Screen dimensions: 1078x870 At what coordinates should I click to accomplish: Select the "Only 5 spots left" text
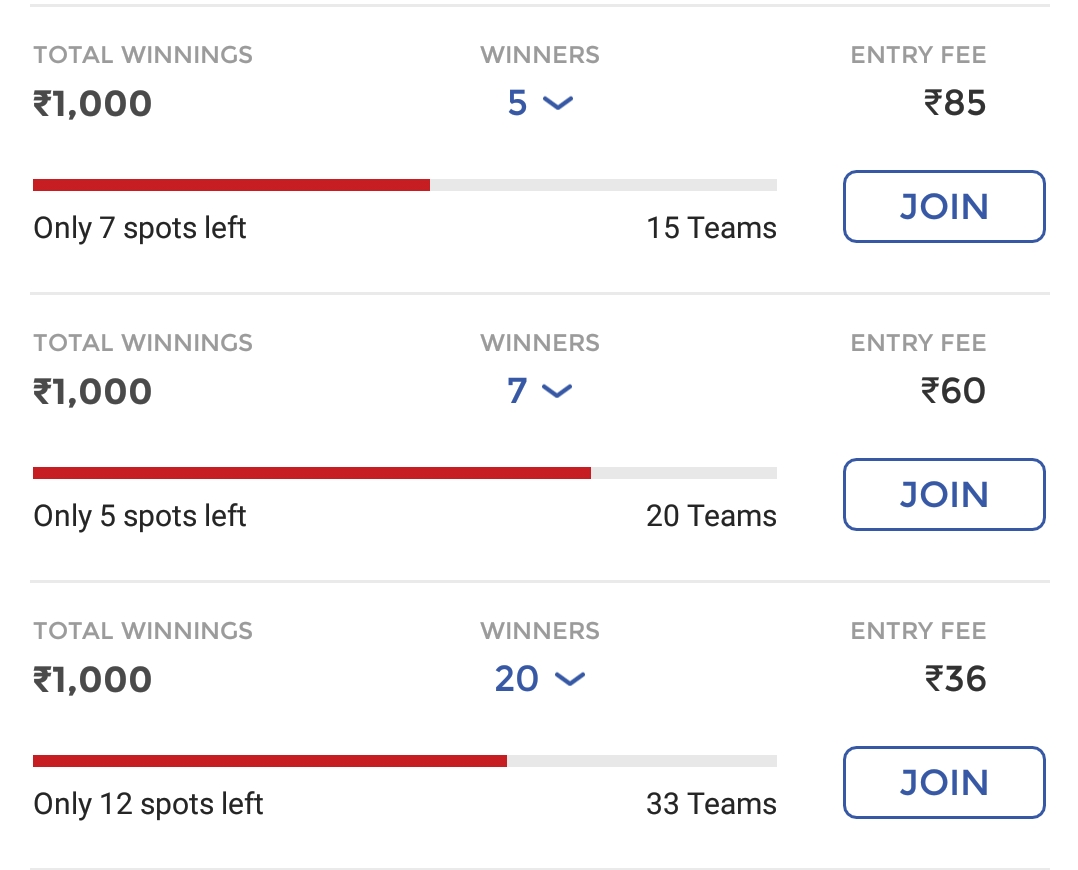click(x=140, y=516)
